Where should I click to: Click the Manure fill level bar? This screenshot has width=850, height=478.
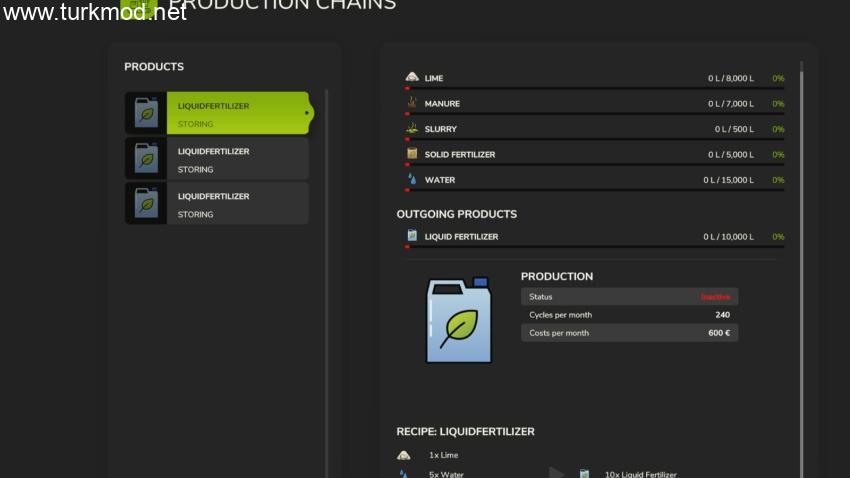click(x=594, y=114)
